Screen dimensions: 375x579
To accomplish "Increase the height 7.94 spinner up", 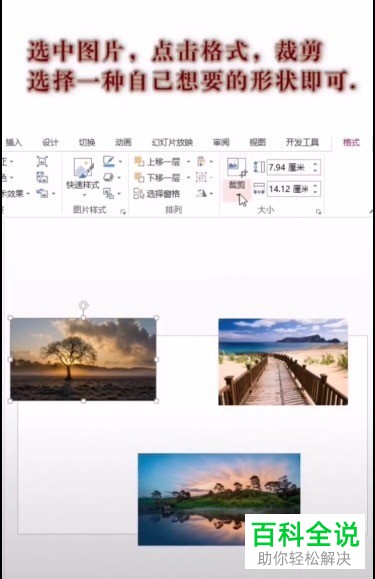I will point(315,164).
